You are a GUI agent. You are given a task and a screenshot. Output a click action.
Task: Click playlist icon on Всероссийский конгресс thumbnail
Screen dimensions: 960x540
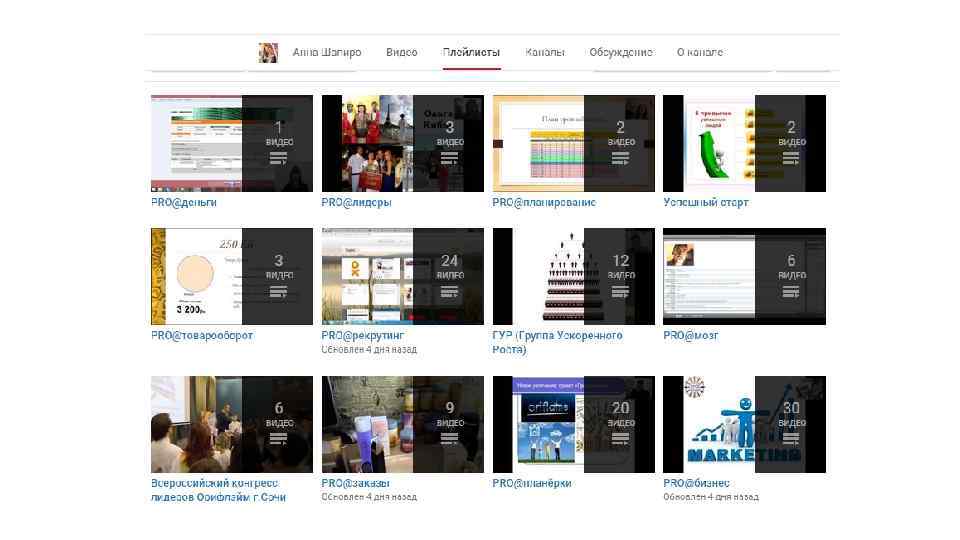(x=279, y=439)
